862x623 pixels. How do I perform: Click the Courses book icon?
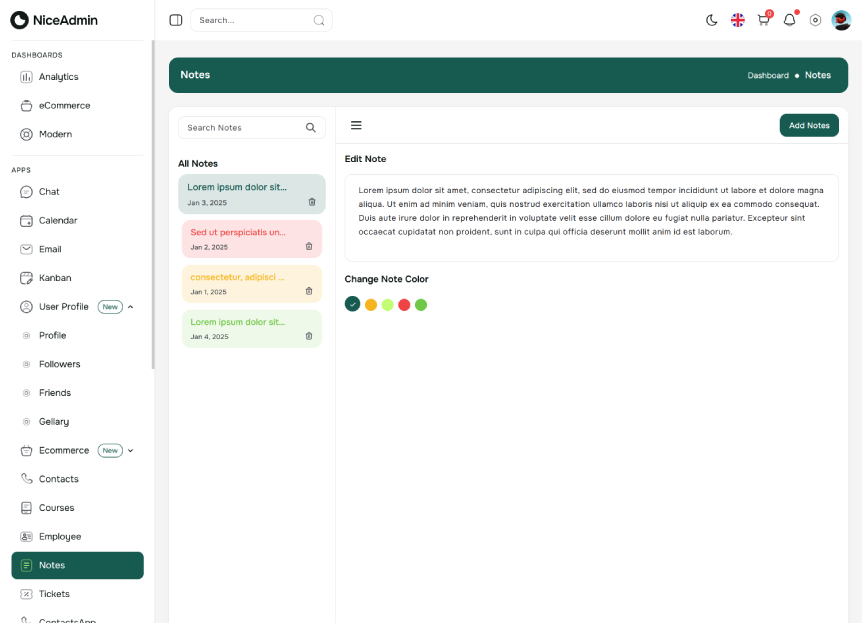[26, 508]
